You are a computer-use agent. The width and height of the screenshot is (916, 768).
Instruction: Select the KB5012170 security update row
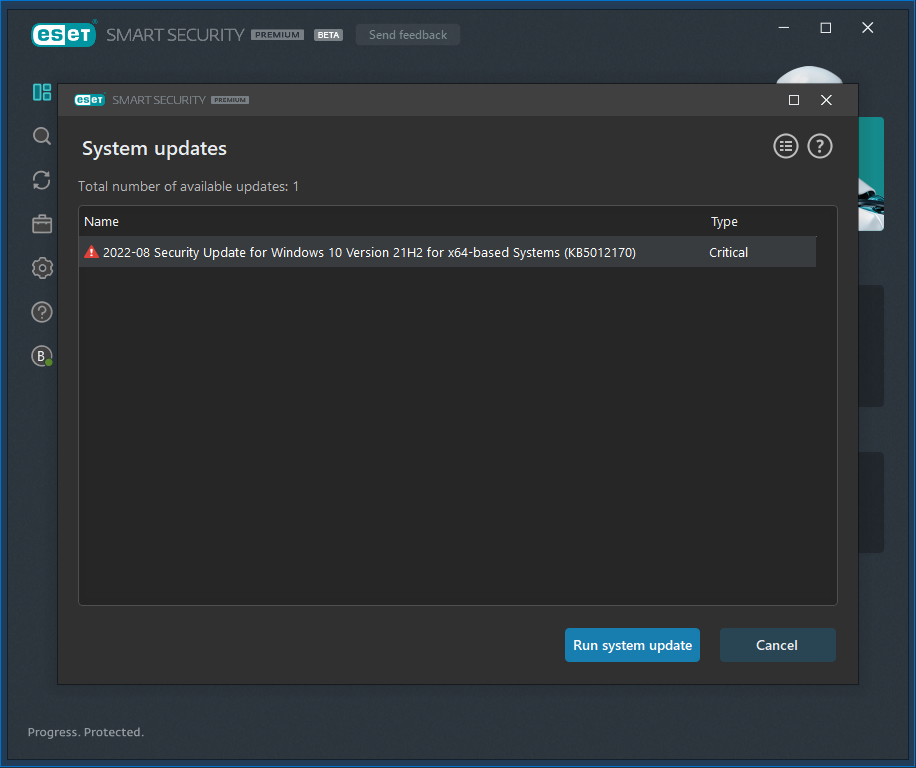[447, 252]
